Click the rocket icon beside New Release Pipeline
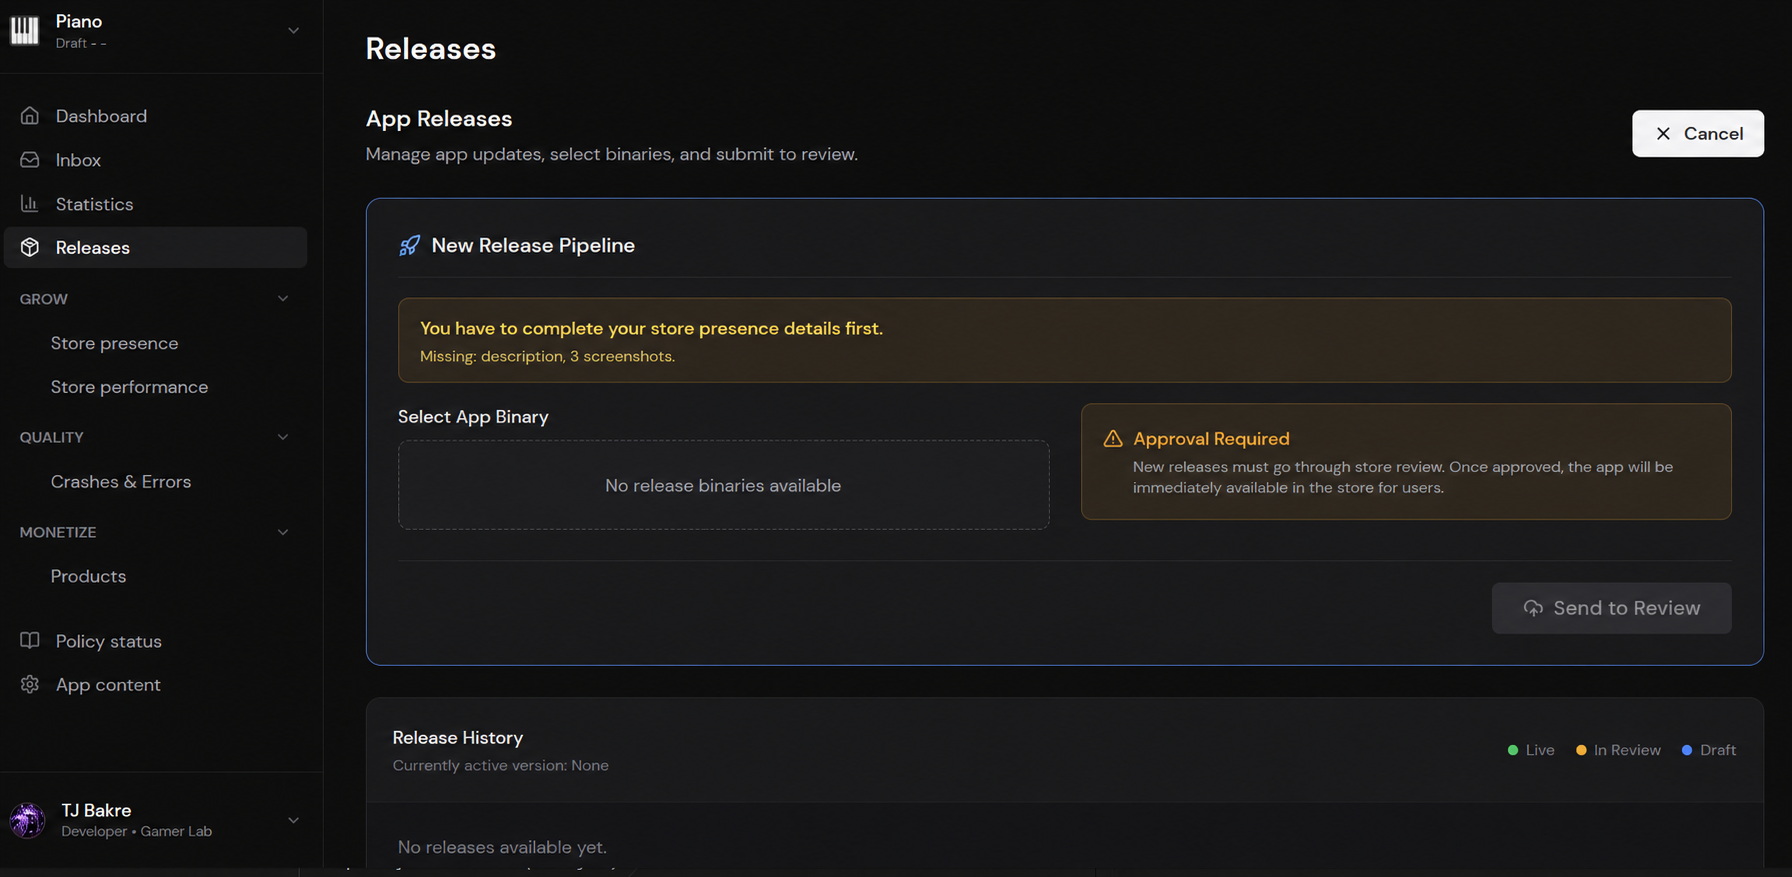Image resolution: width=1792 pixels, height=877 pixels. coord(410,246)
